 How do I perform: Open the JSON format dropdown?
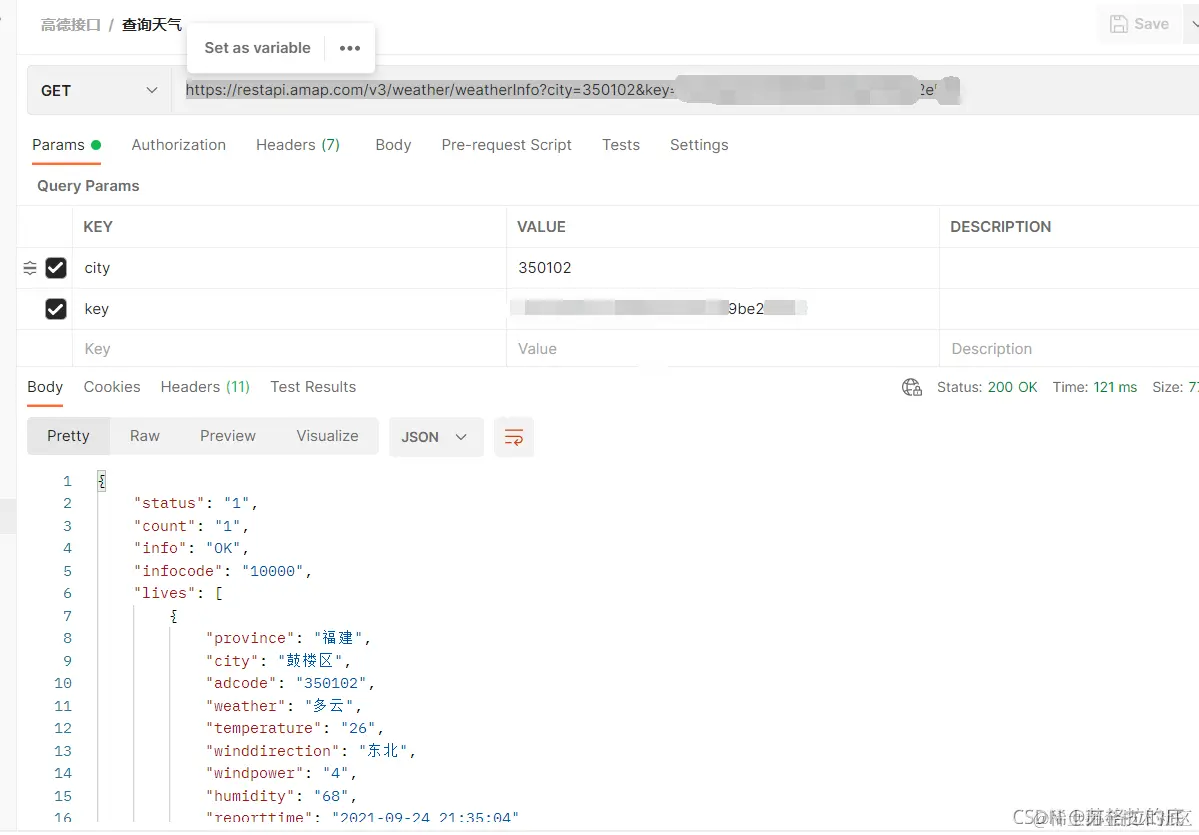(435, 437)
